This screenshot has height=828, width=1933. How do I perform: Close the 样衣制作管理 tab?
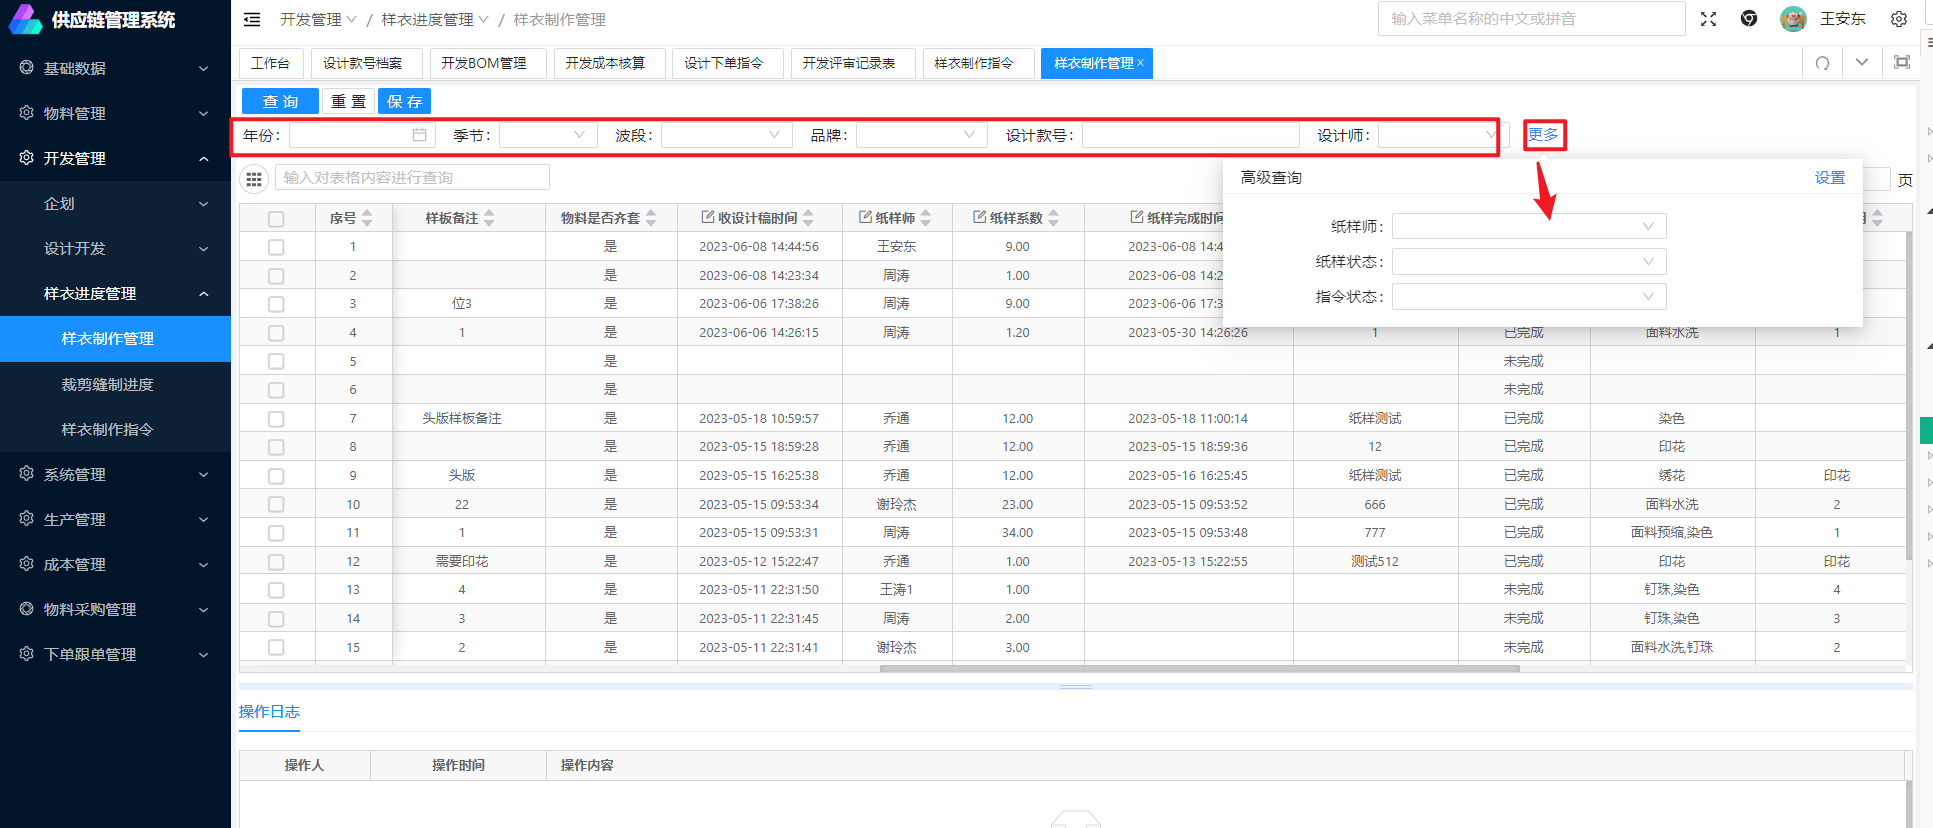coord(1140,63)
